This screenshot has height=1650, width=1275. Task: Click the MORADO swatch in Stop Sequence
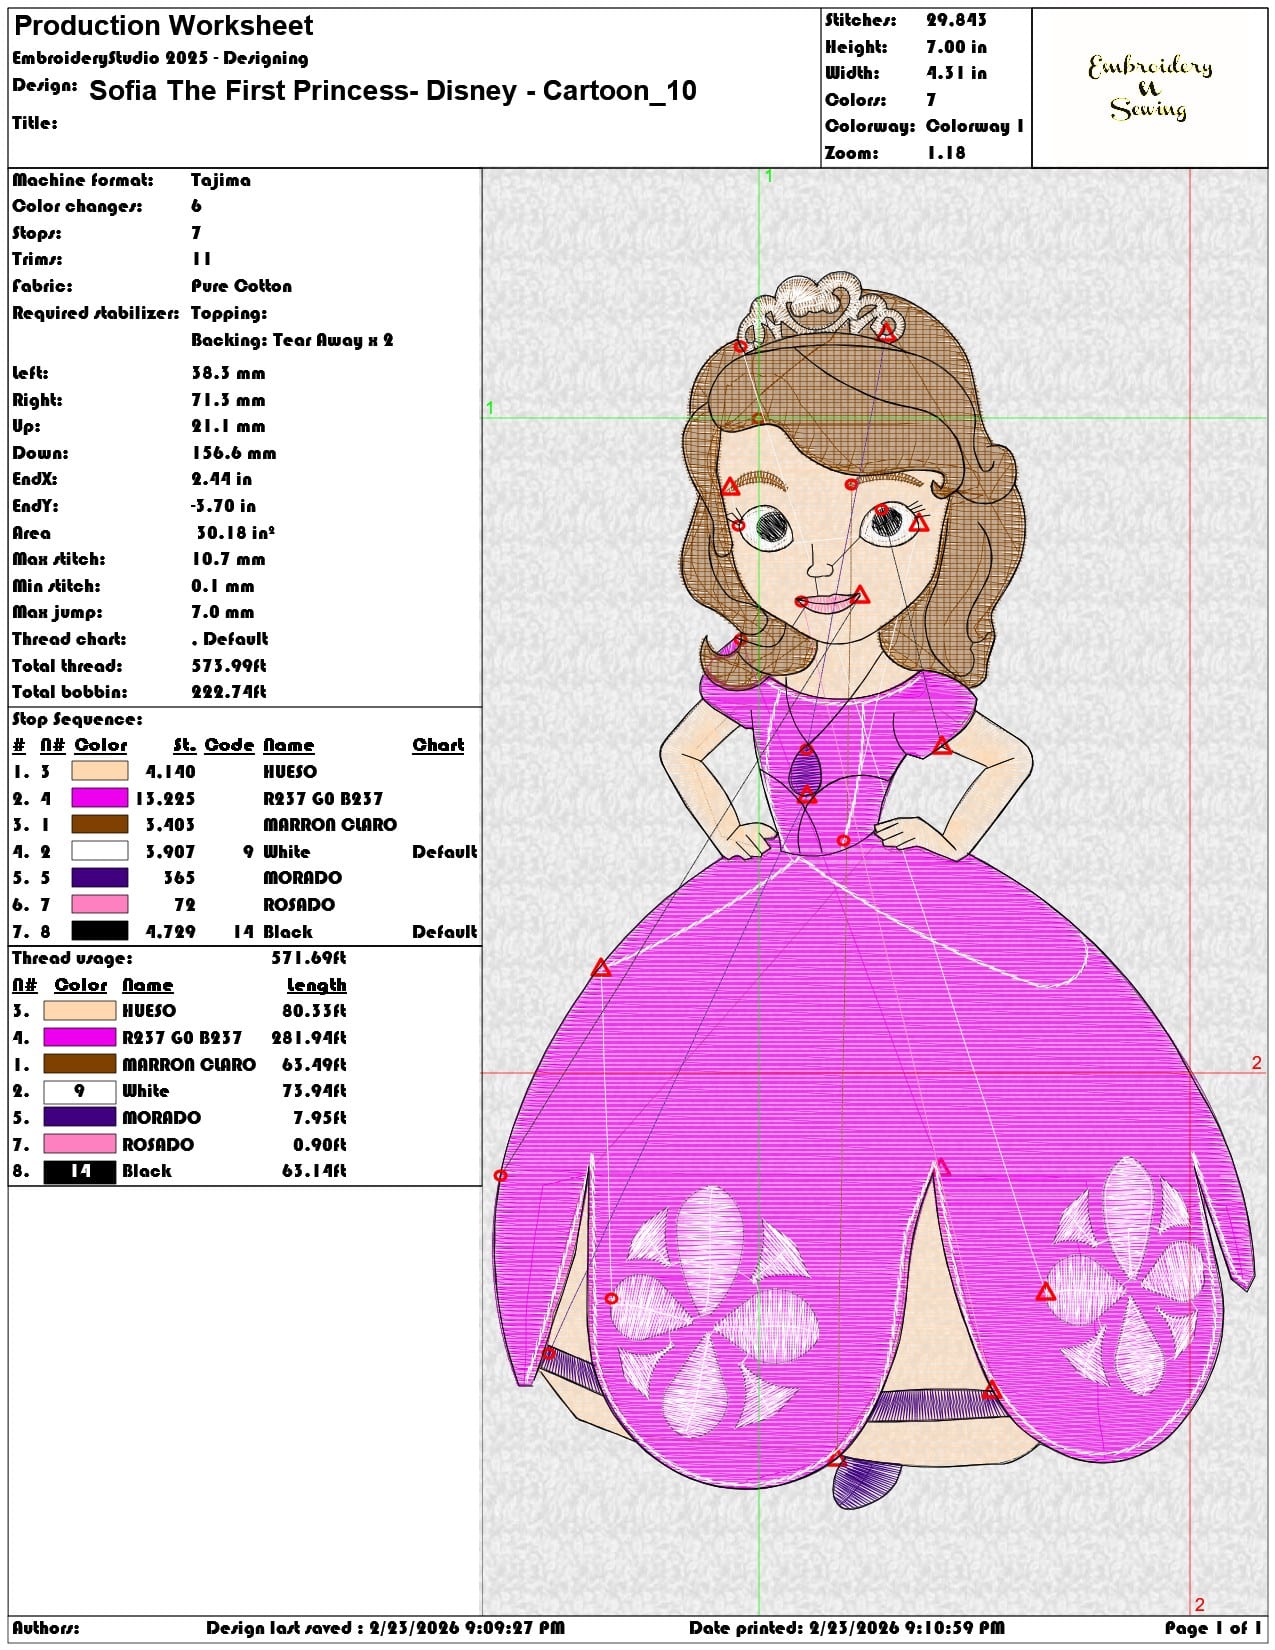100,877
